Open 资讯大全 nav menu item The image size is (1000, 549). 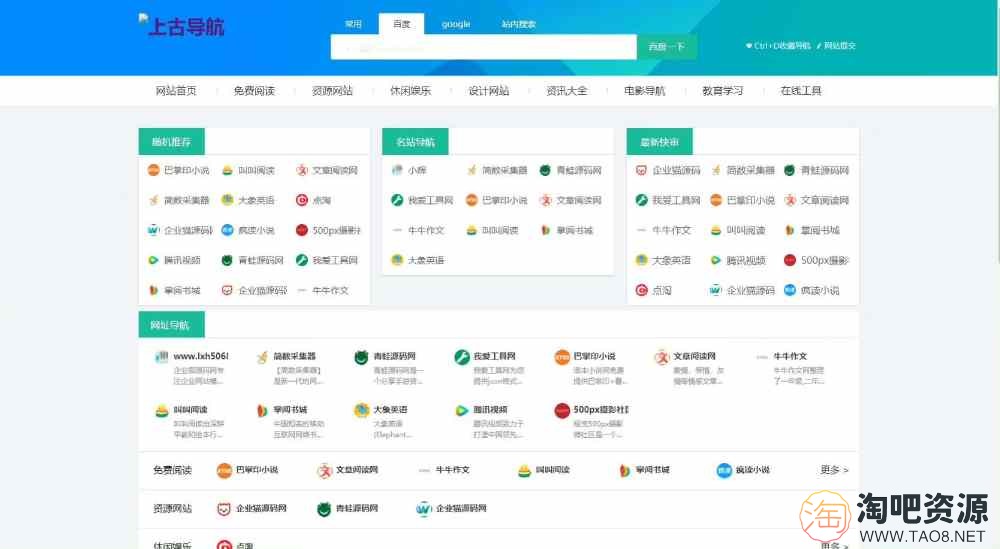click(566, 91)
